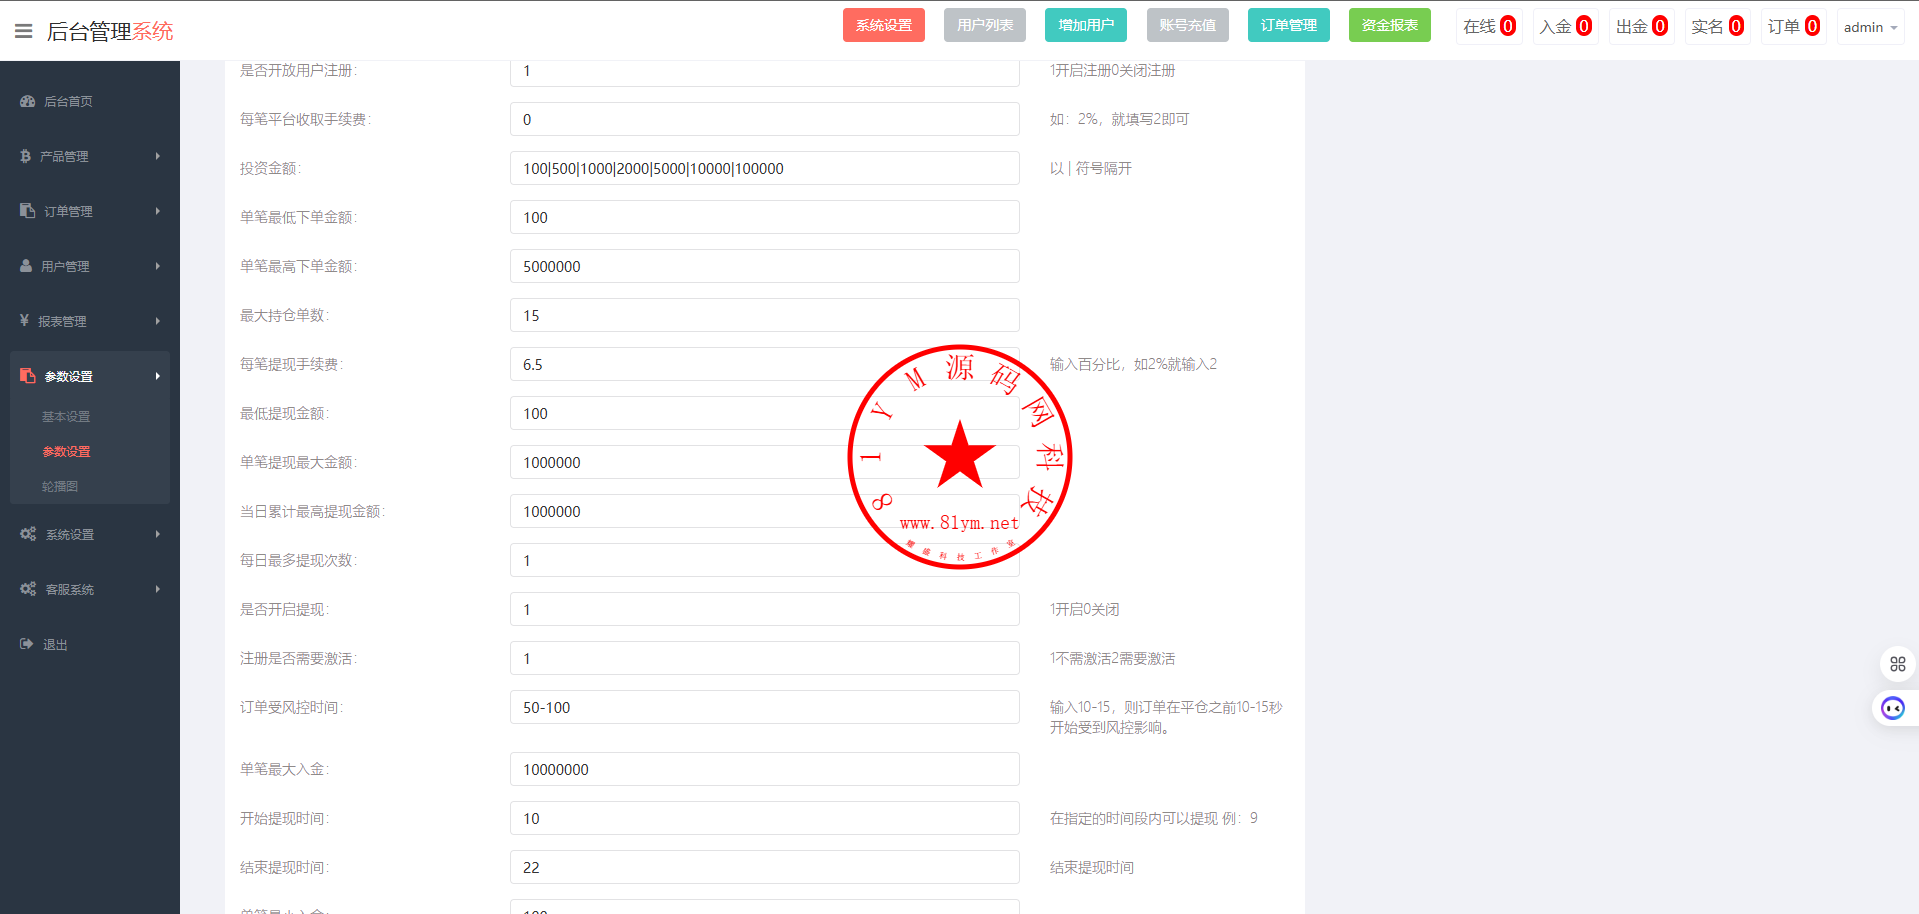Focus the 单笔最大入金 input field

click(x=765, y=769)
